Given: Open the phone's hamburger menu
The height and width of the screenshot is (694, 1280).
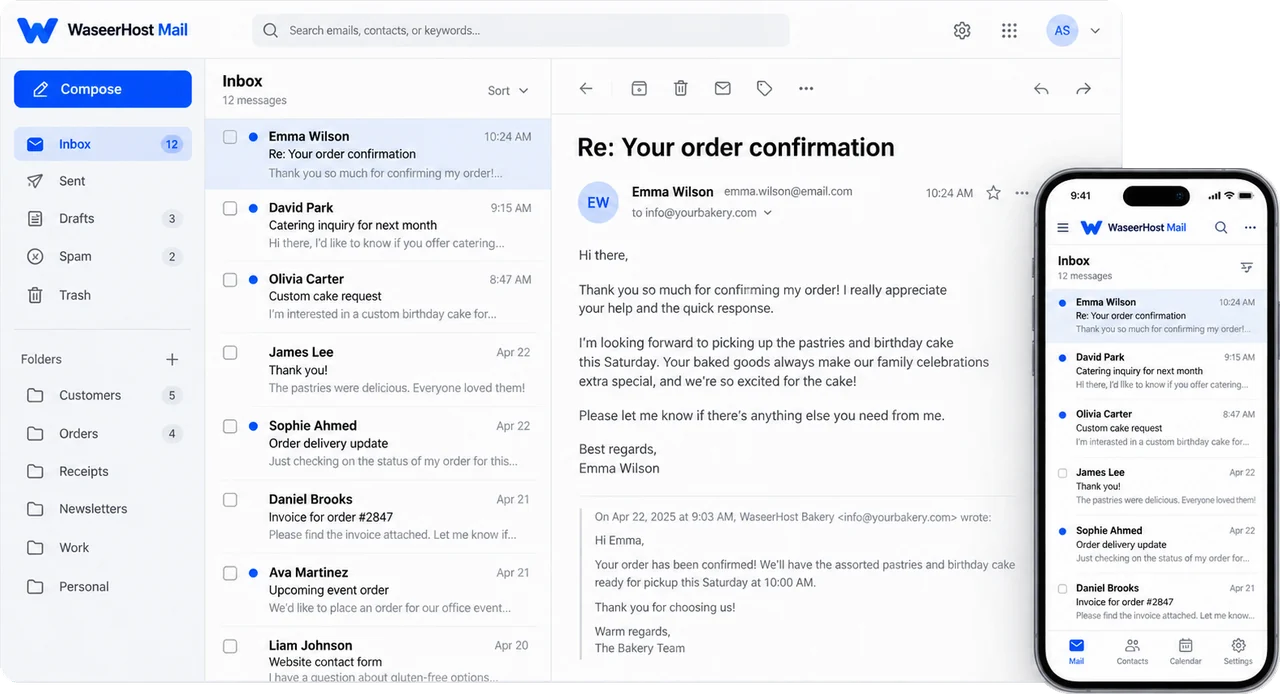Looking at the screenshot, I should coord(1063,228).
